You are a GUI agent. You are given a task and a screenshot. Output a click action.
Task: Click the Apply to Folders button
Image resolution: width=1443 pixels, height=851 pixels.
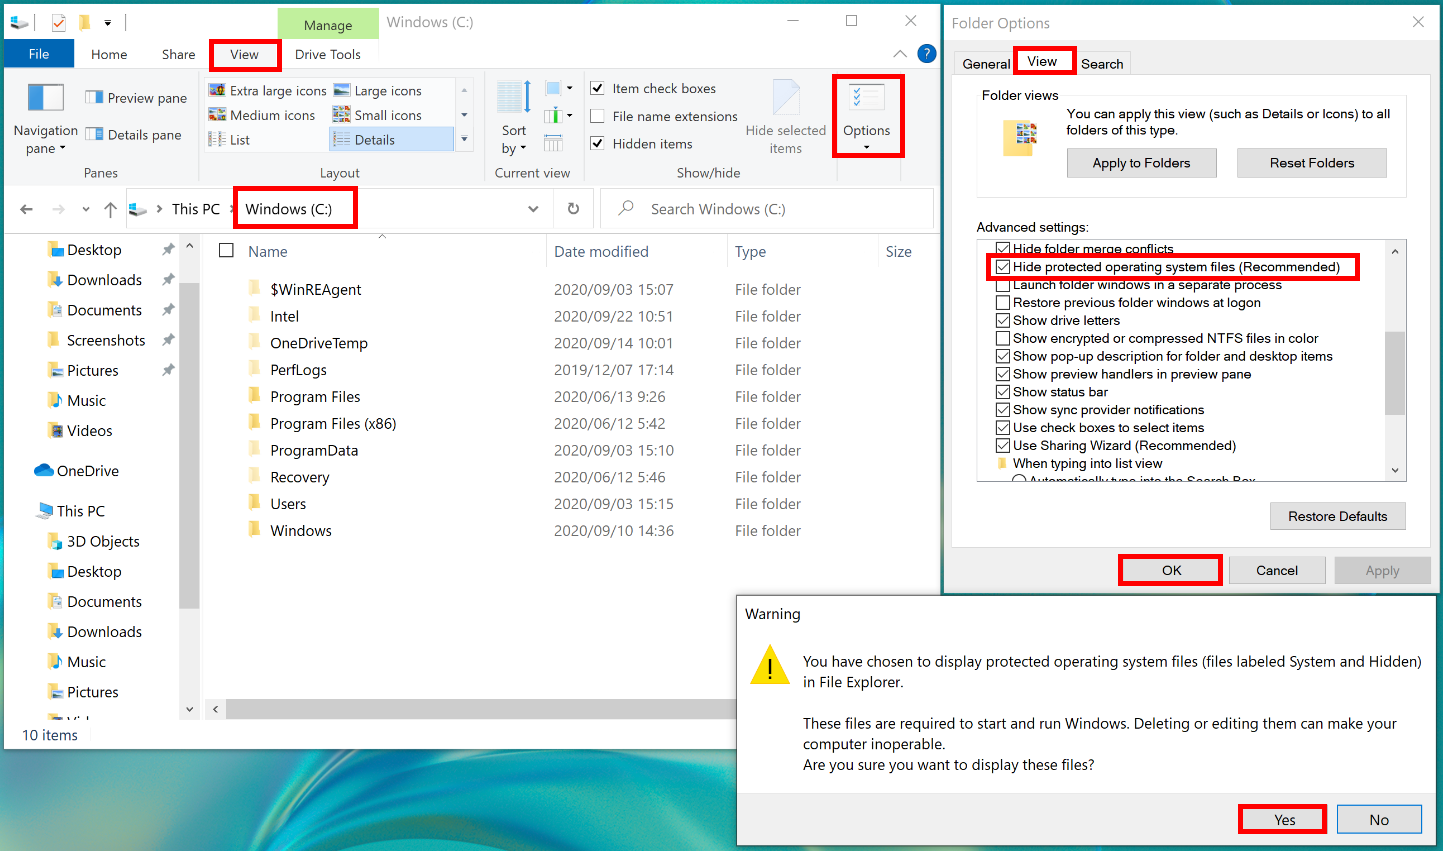click(1141, 162)
